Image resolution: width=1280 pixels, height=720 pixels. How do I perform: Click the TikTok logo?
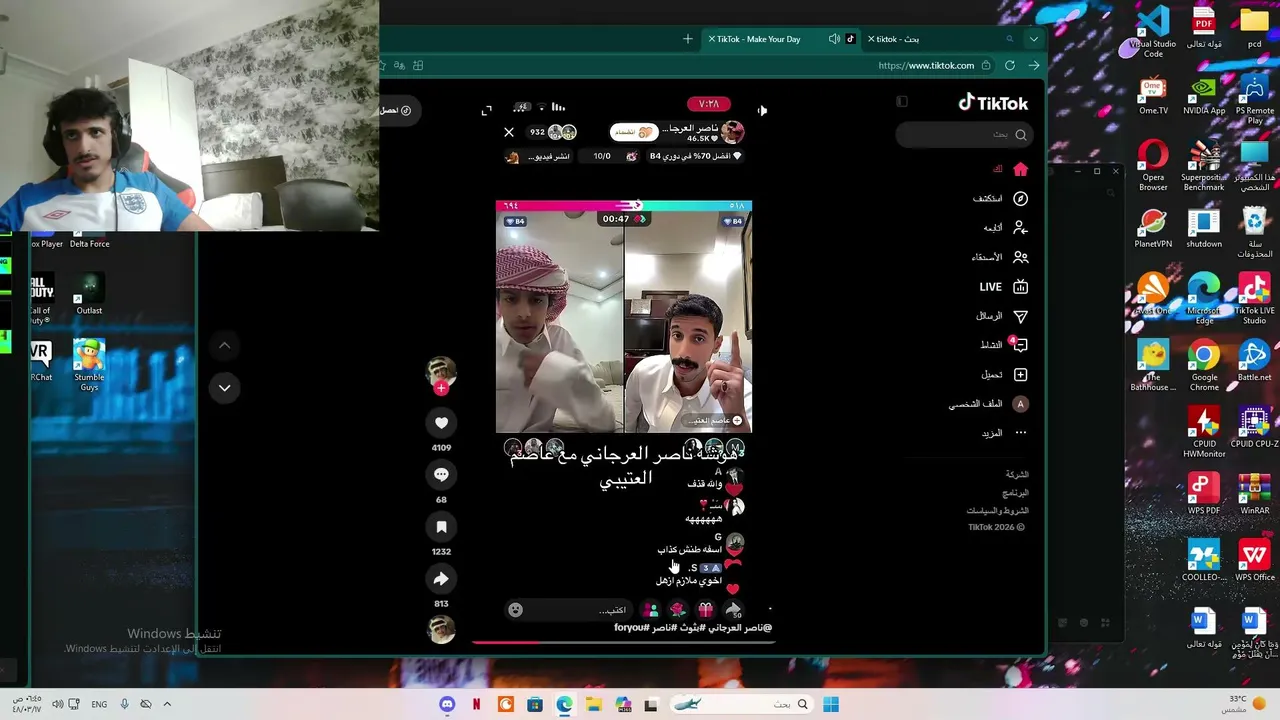click(993, 103)
